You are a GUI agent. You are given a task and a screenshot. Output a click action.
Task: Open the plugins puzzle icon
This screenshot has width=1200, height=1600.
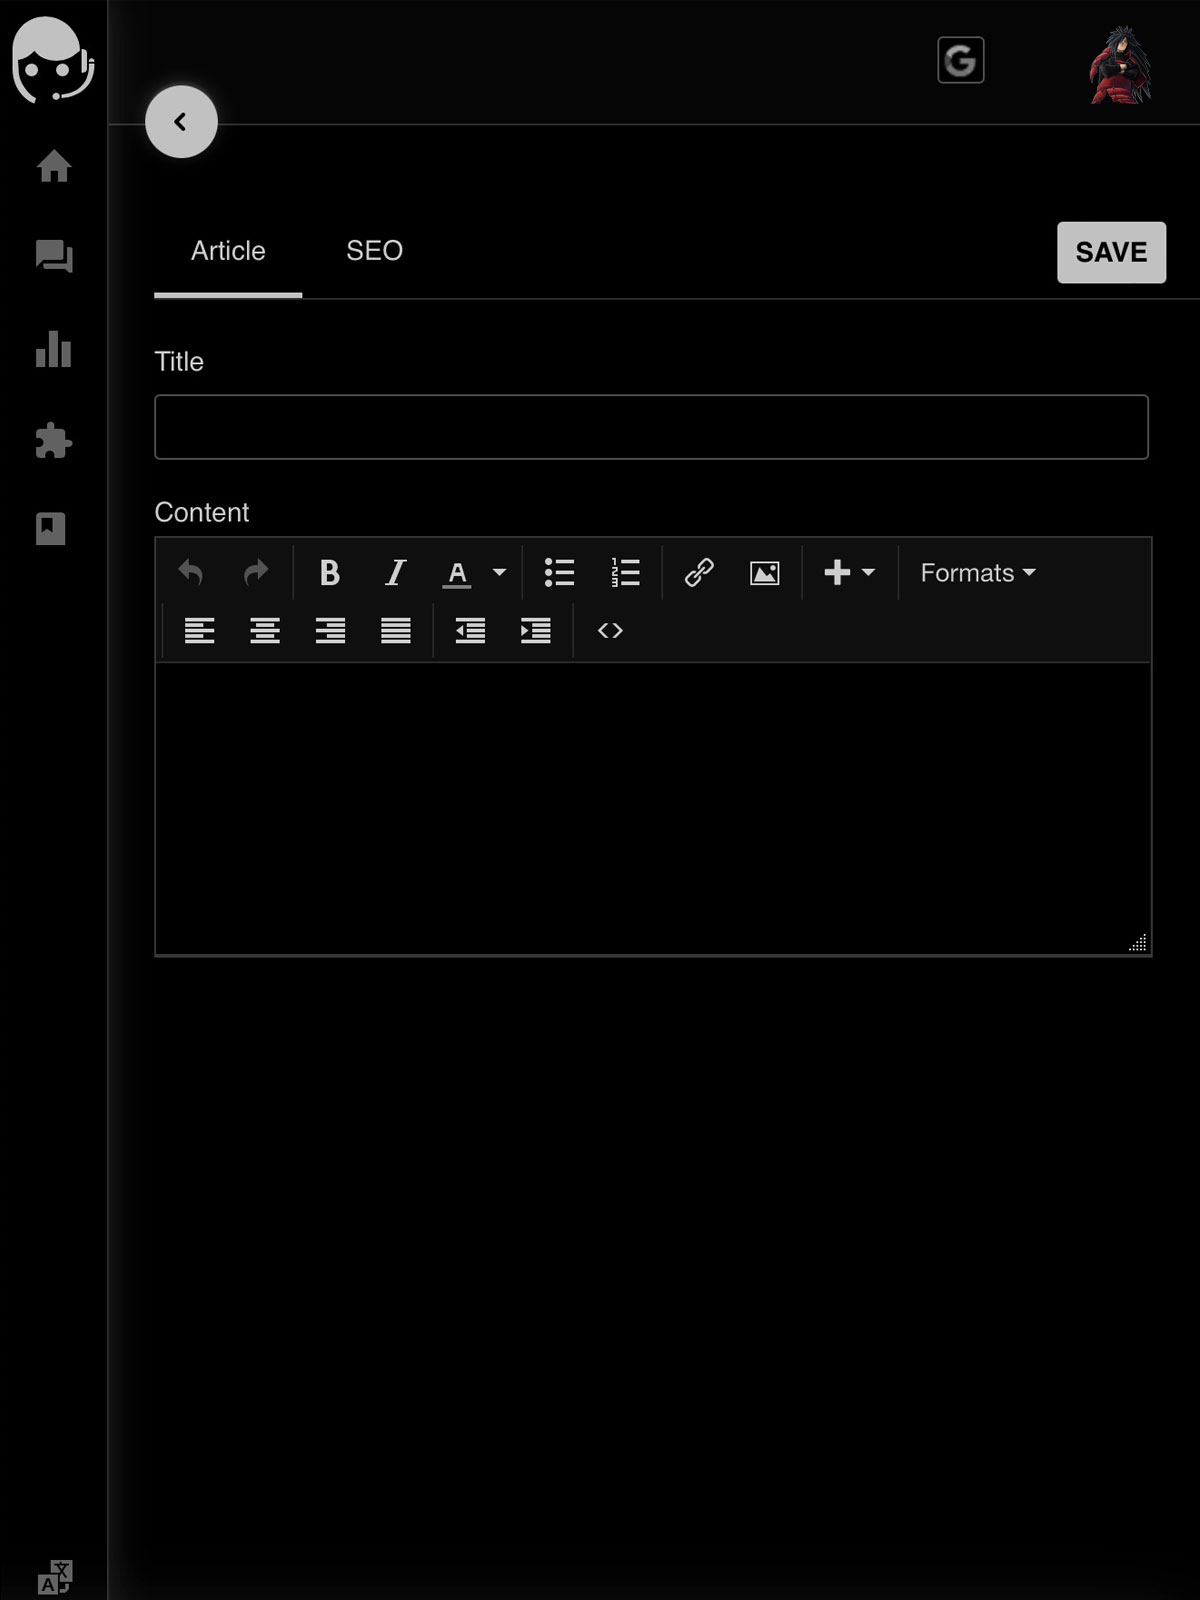54,441
